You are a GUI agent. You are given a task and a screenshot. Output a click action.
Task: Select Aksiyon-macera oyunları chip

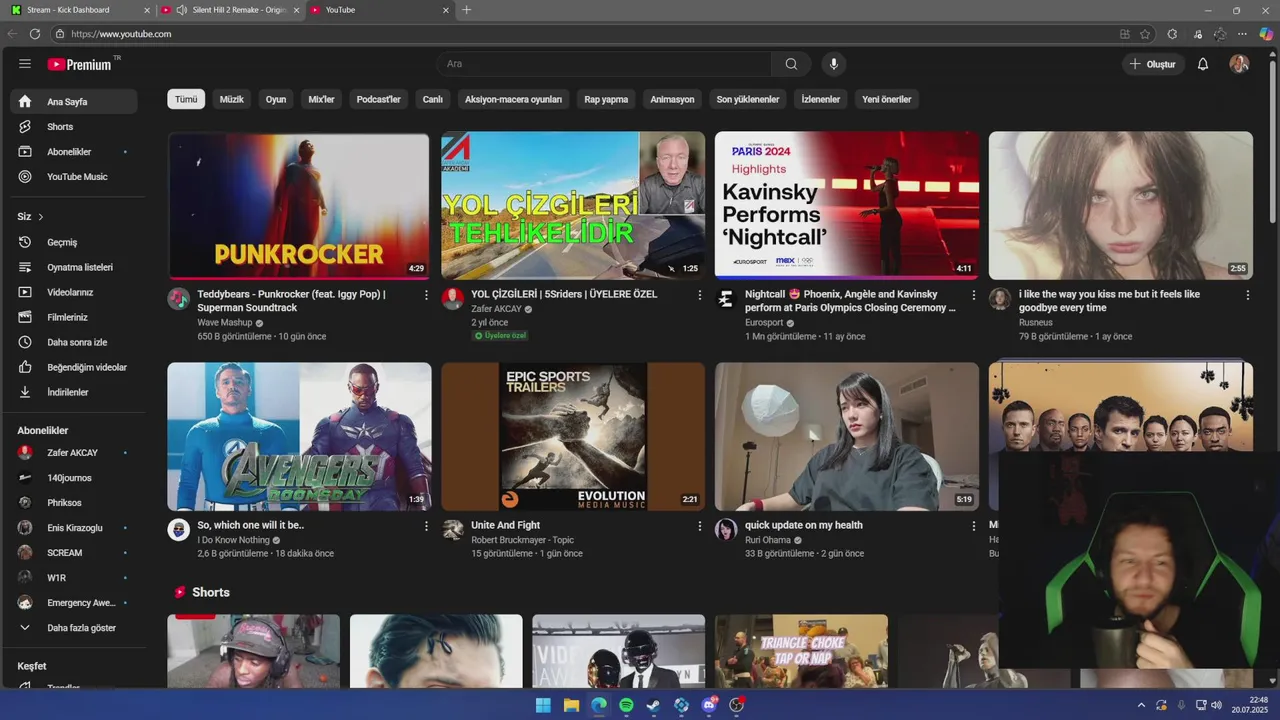pyautogui.click(x=513, y=99)
